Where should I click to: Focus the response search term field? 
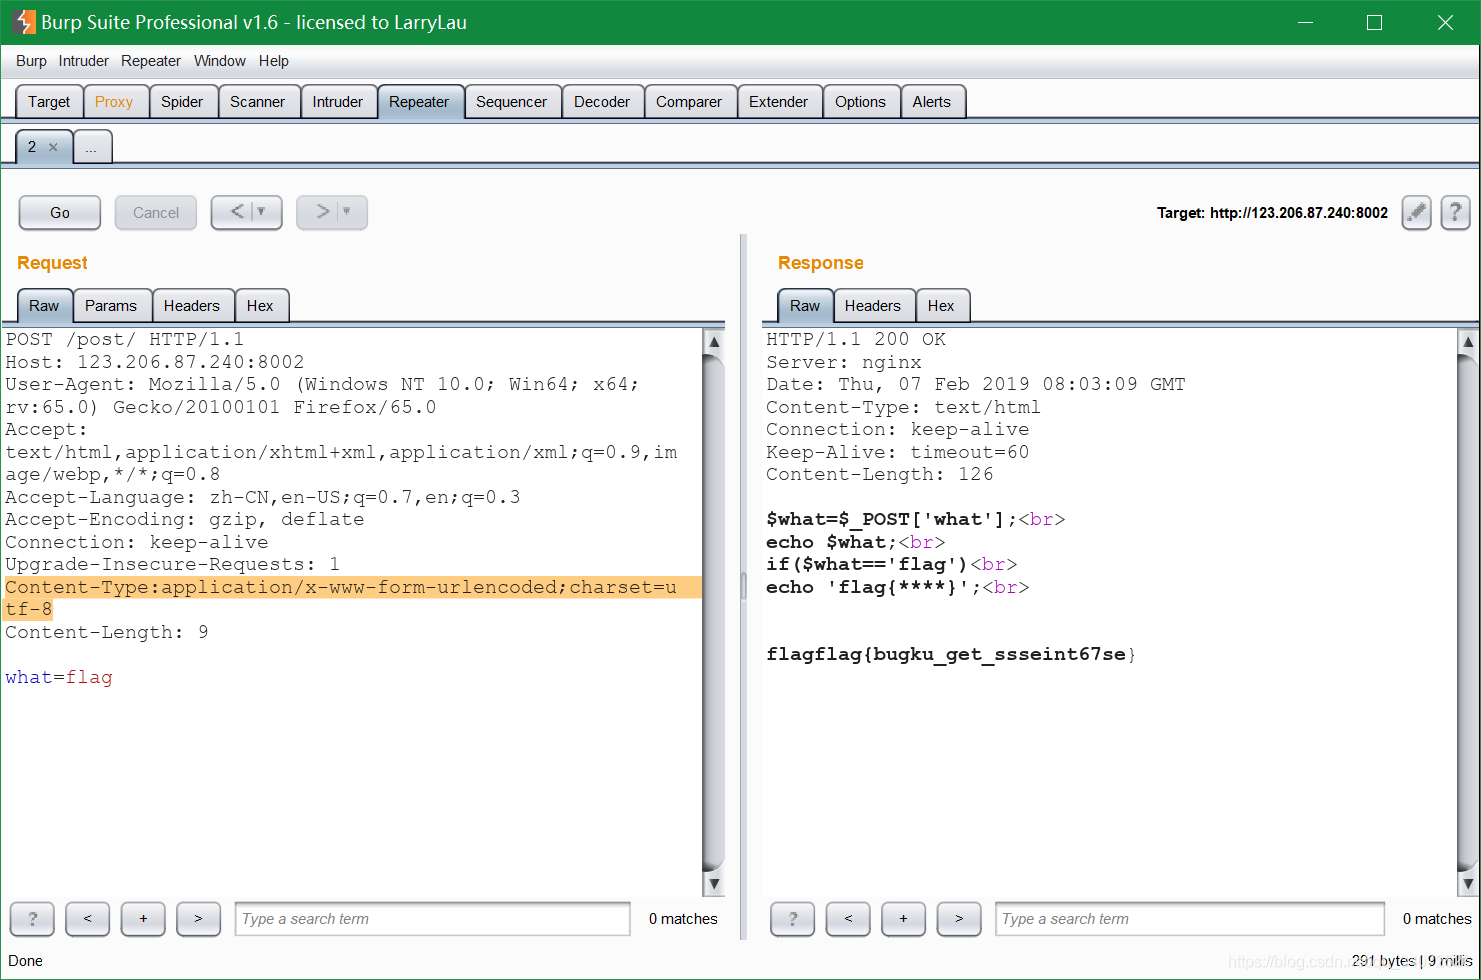[x=1190, y=919]
